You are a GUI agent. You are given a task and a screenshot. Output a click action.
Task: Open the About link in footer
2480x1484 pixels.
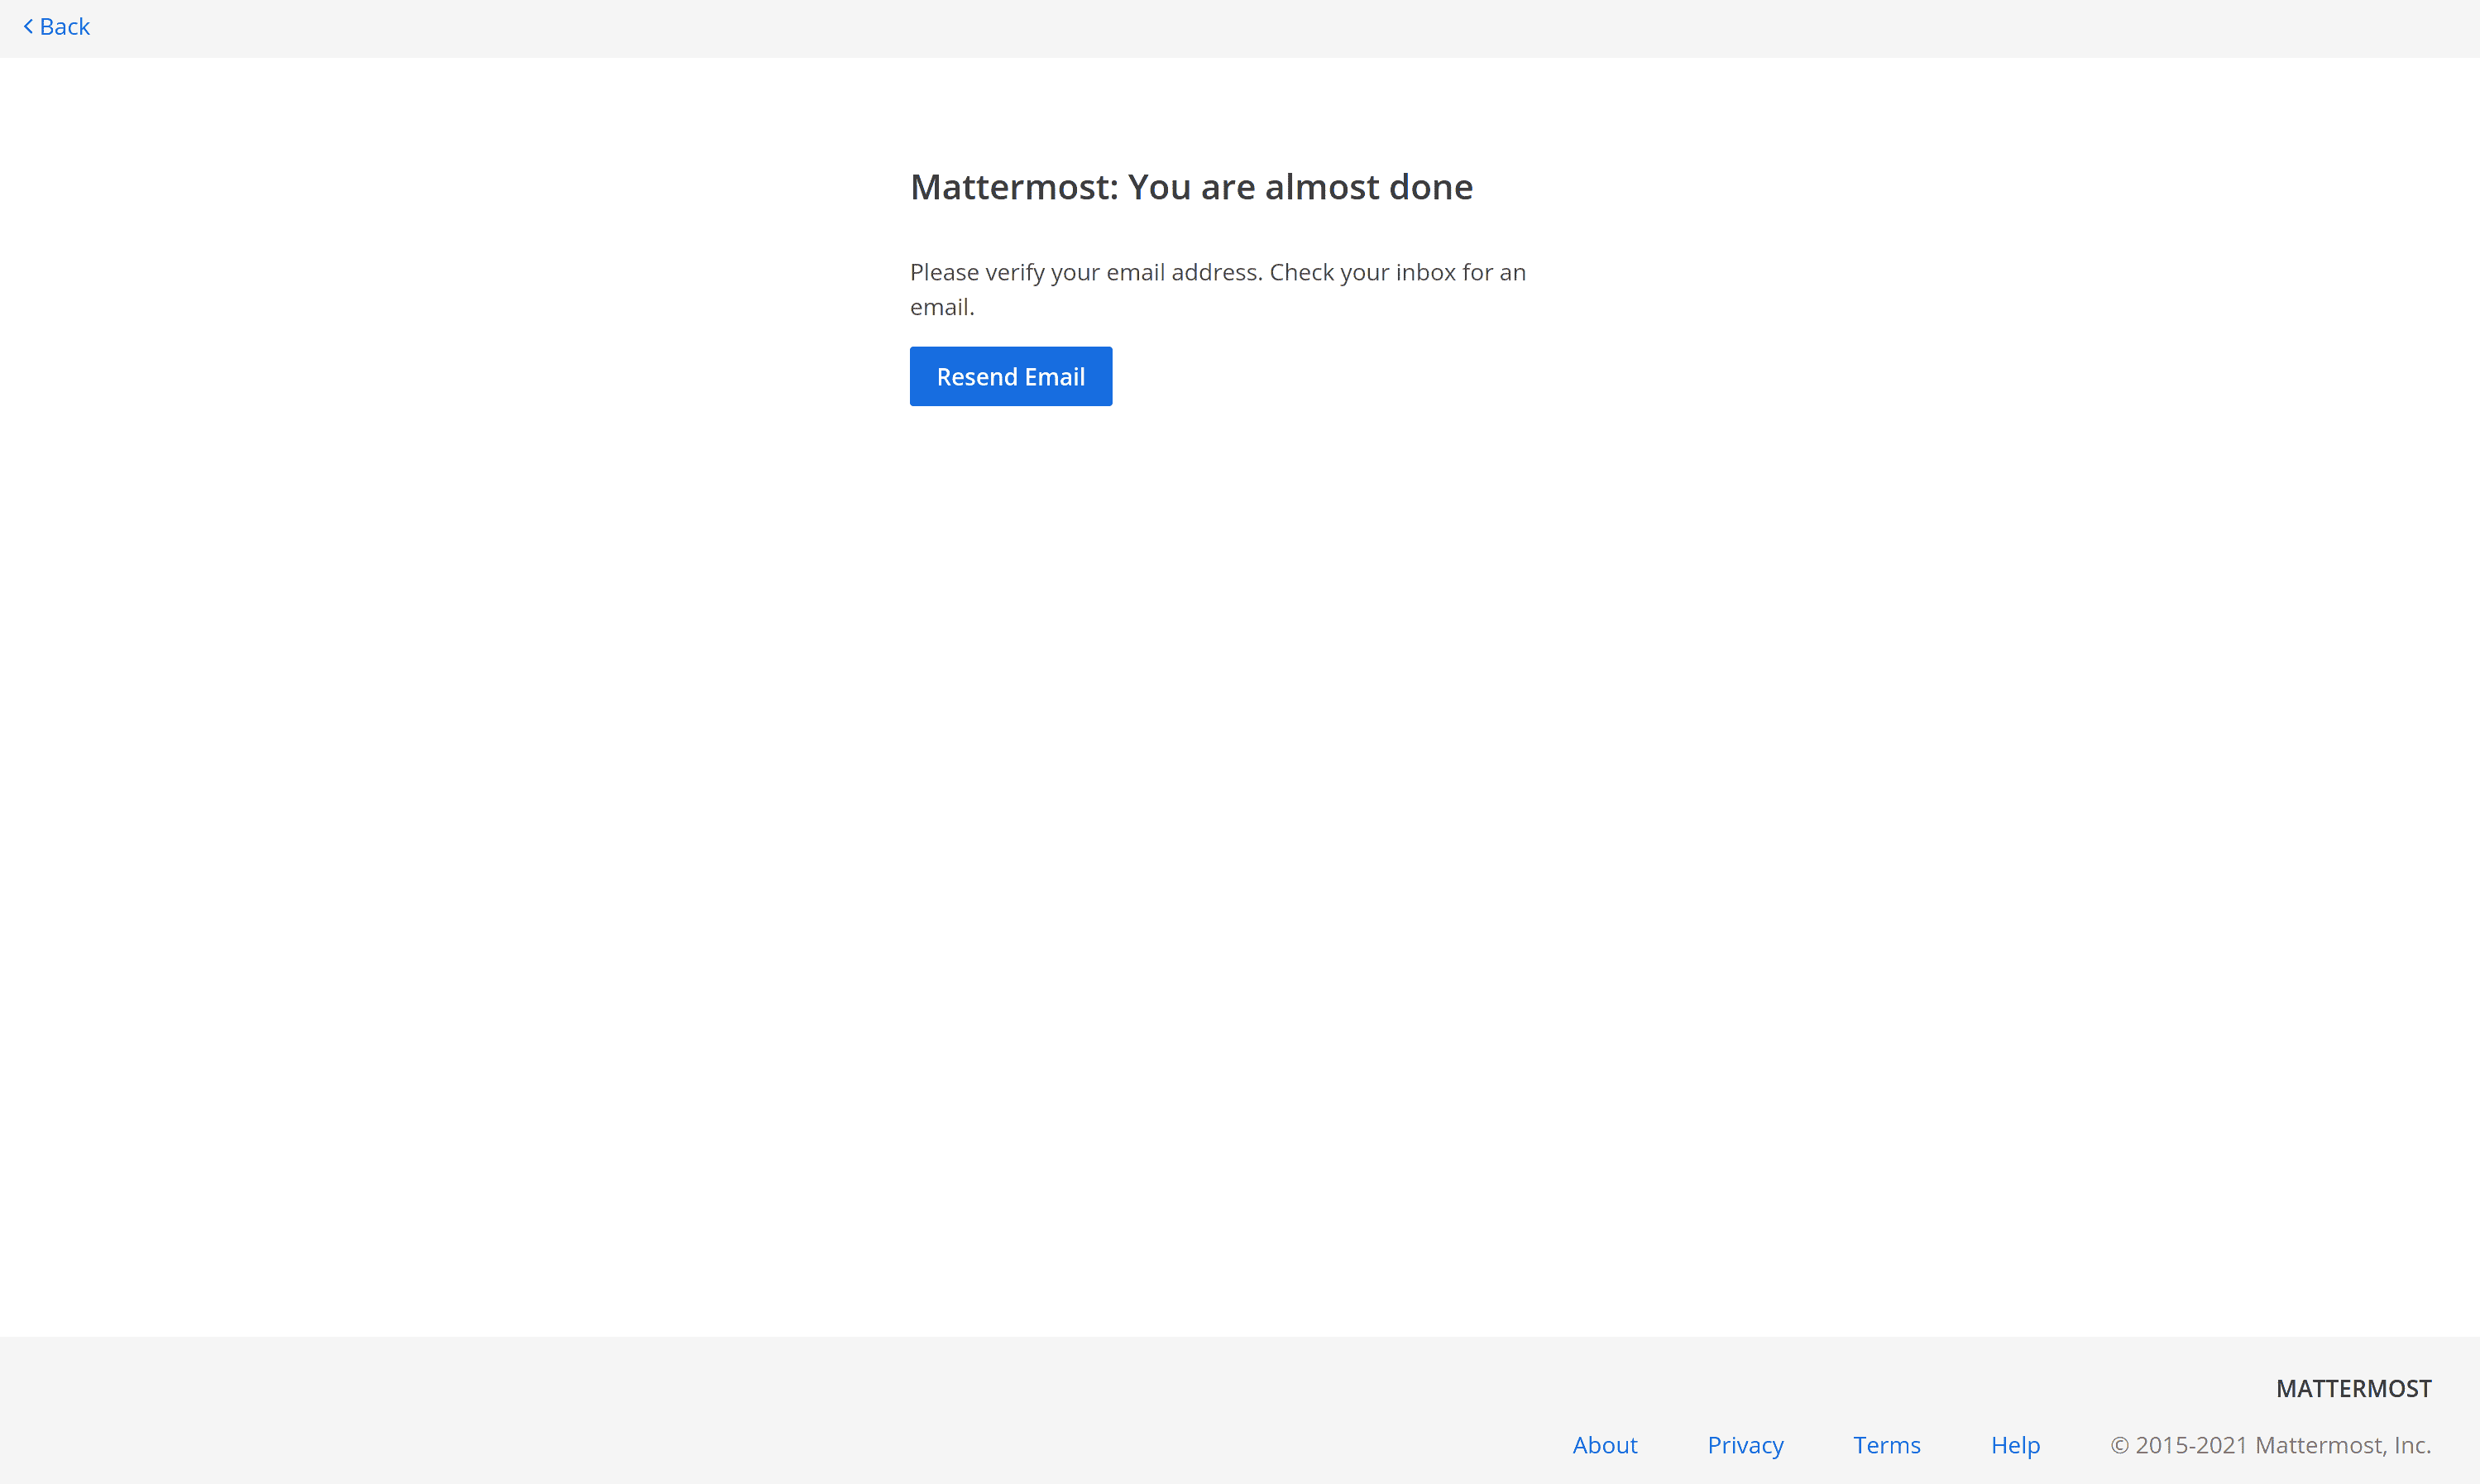pyautogui.click(x=1604, y=1444)
